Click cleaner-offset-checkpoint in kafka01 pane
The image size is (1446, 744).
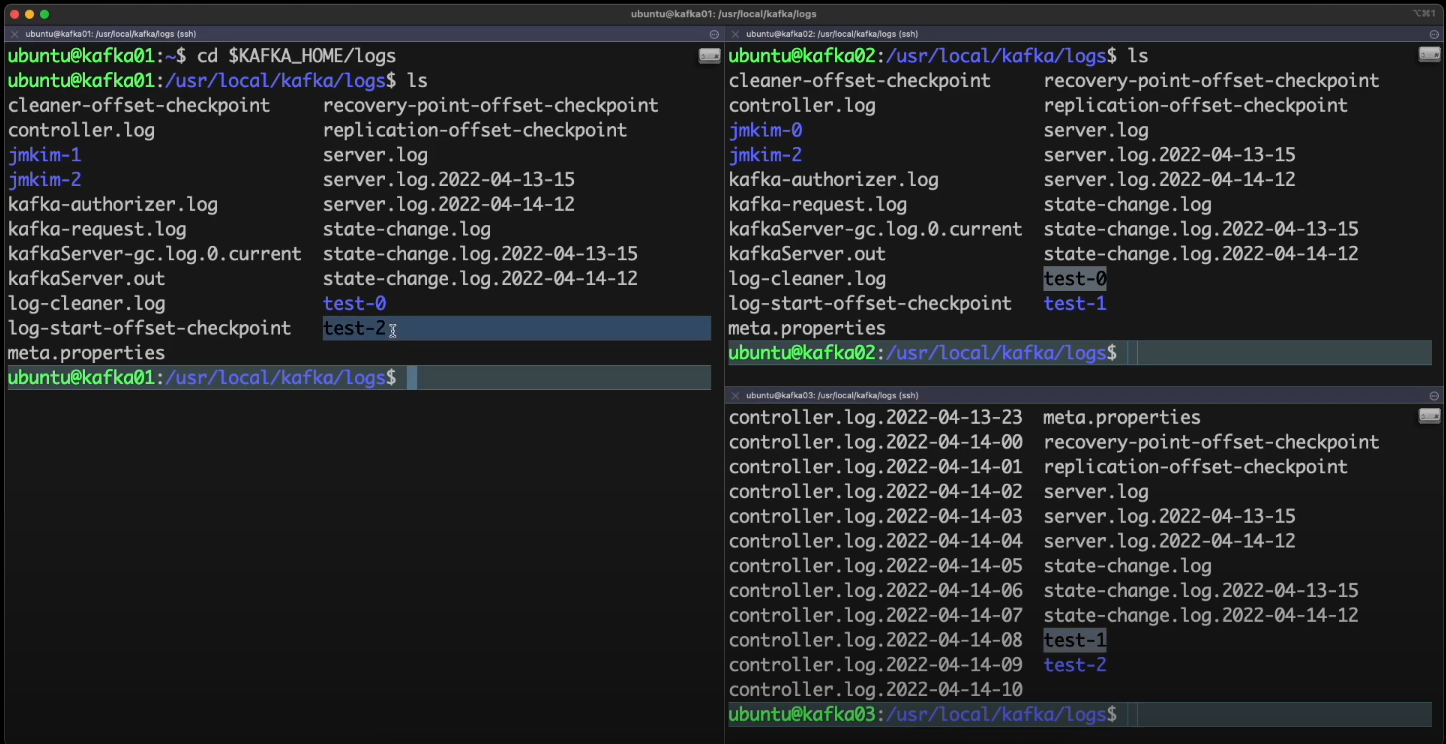tap(139, 105)
